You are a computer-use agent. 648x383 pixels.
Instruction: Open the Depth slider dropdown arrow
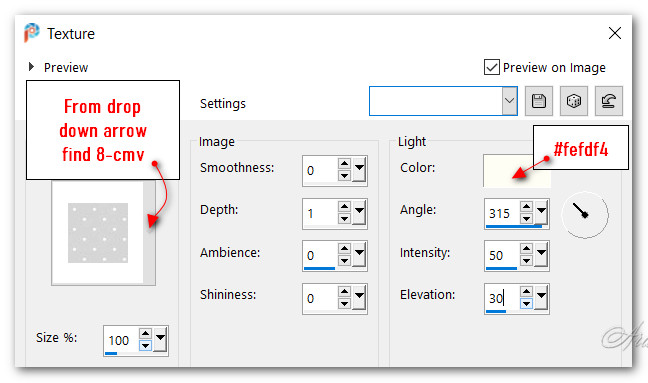(x=359, y=212)
